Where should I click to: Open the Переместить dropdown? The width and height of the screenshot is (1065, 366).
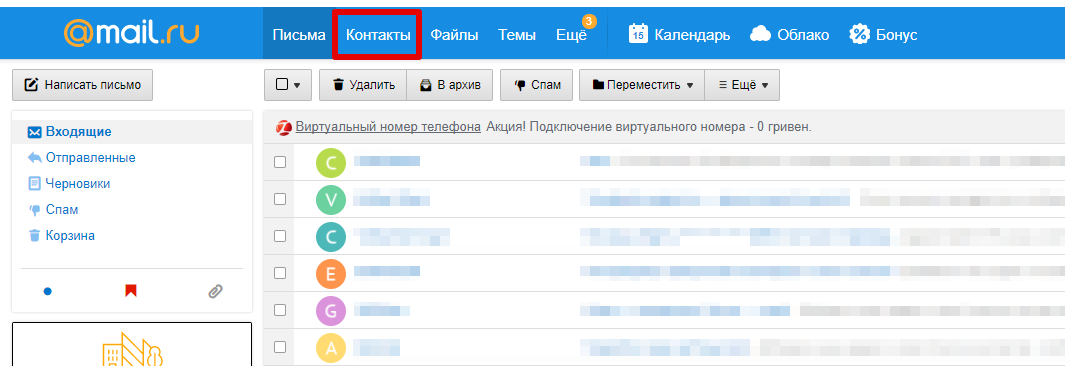click(642, 85)
